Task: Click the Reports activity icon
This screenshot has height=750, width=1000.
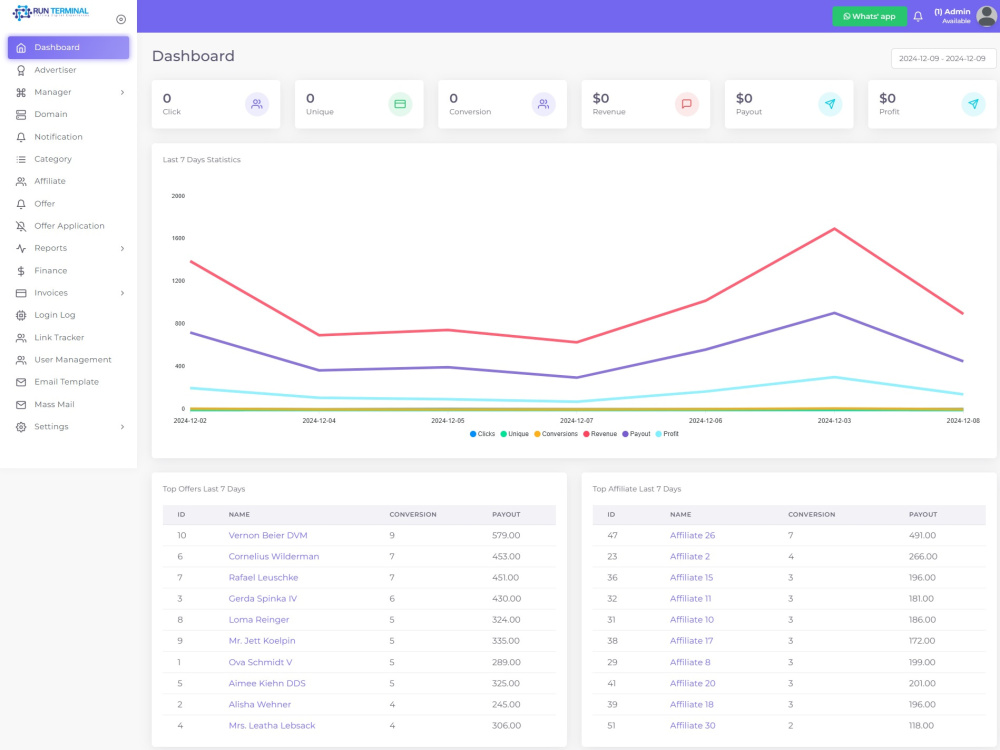Action: click(21, 249)
